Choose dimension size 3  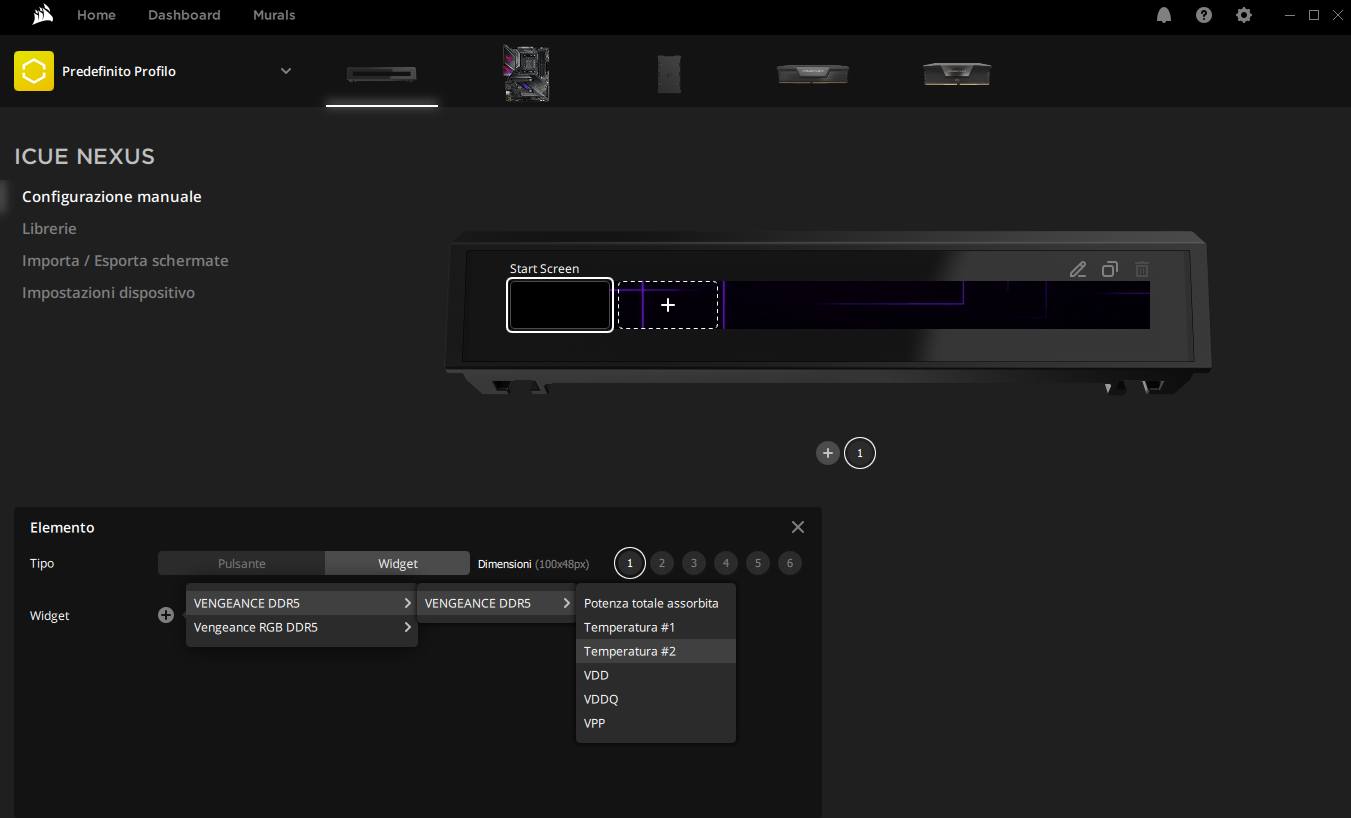(x=694, y=563)
